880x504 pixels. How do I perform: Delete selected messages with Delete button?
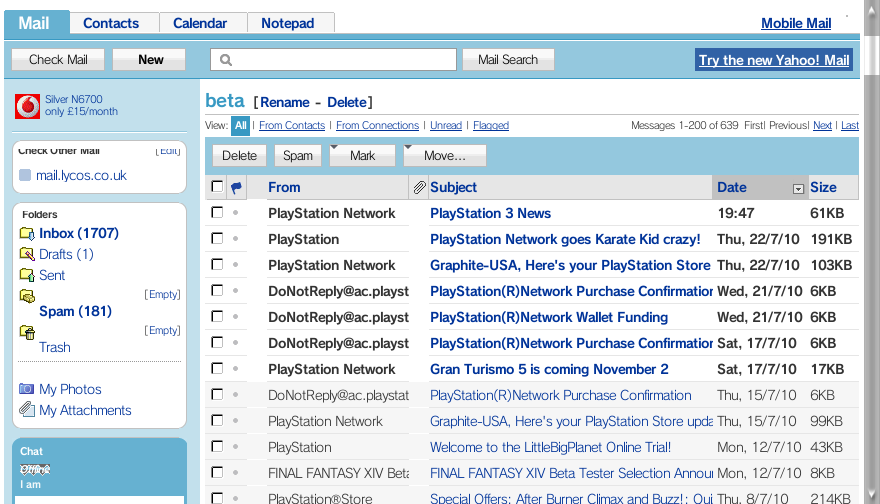tap(239, 155)
